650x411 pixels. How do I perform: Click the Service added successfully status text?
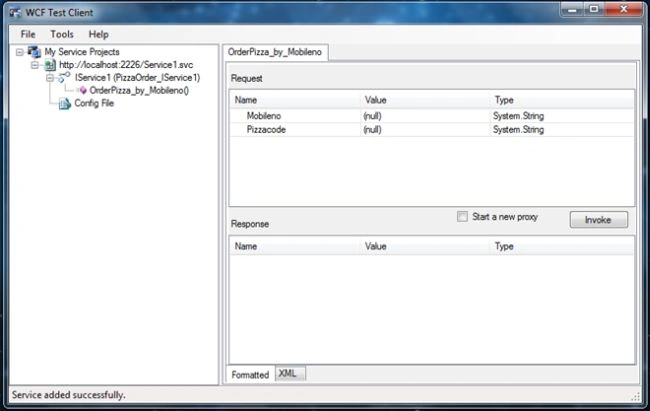pyautogui.click(x=68, y=395)
